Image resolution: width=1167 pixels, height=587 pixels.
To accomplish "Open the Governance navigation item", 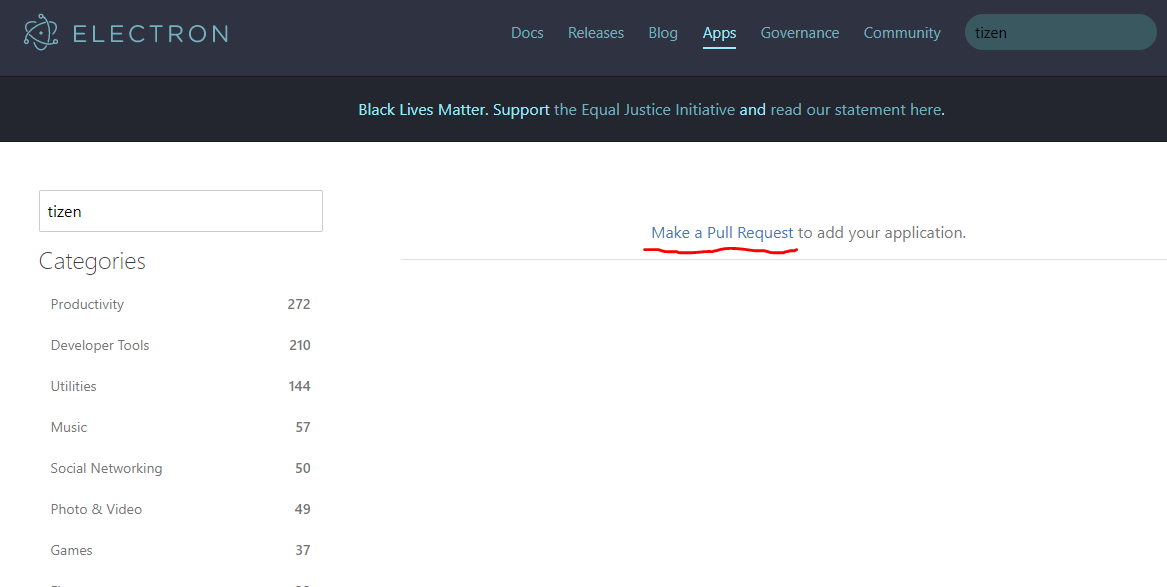I will click(x=799, y=33).
